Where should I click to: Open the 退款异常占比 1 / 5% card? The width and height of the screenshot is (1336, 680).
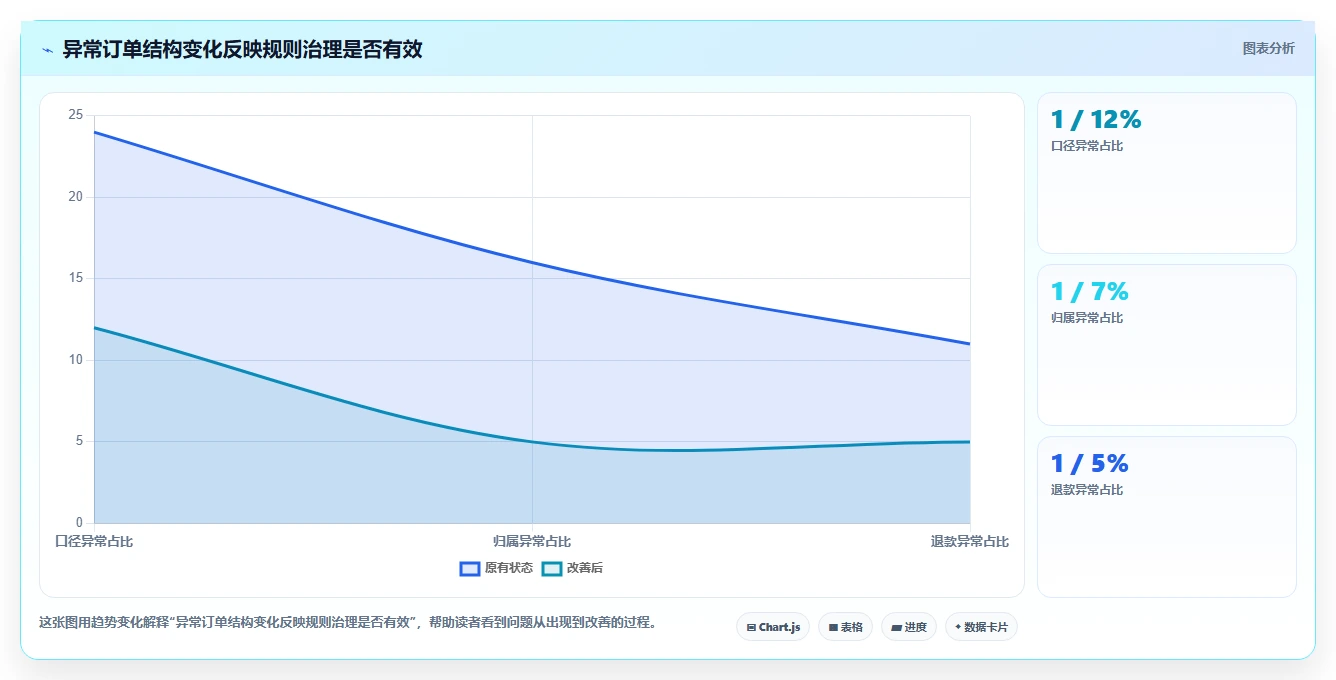coord(1166,517)
